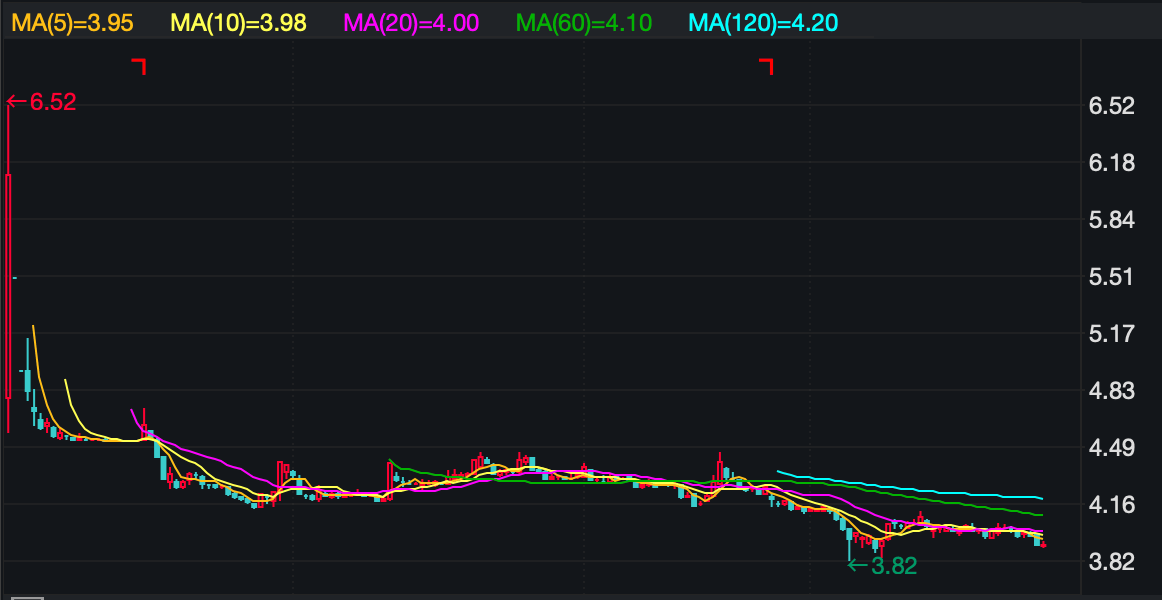The image size is (1162, 600).
Task: Click the 4.83 value on price axis
Action: 1111,390
